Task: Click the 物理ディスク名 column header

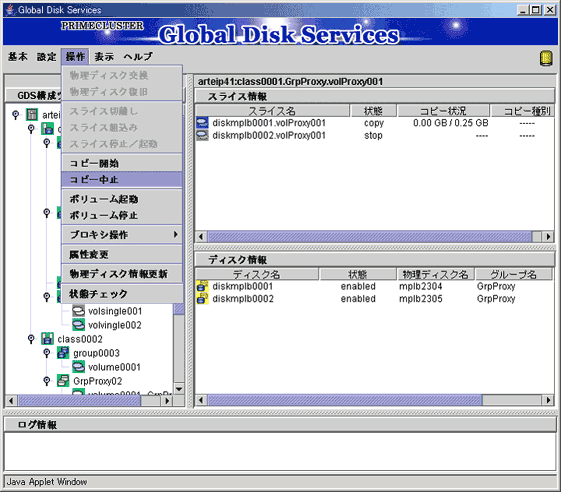Action: (435, 274)
